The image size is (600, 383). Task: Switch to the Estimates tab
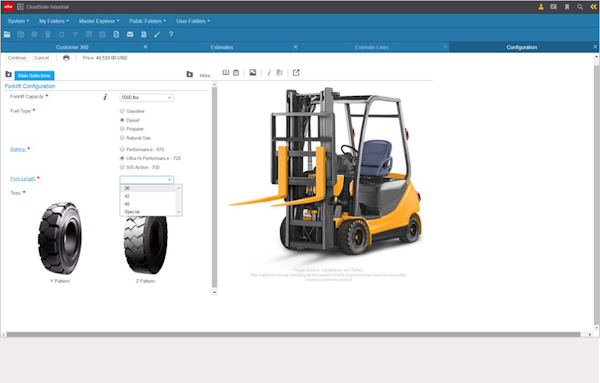pos(222,47)
